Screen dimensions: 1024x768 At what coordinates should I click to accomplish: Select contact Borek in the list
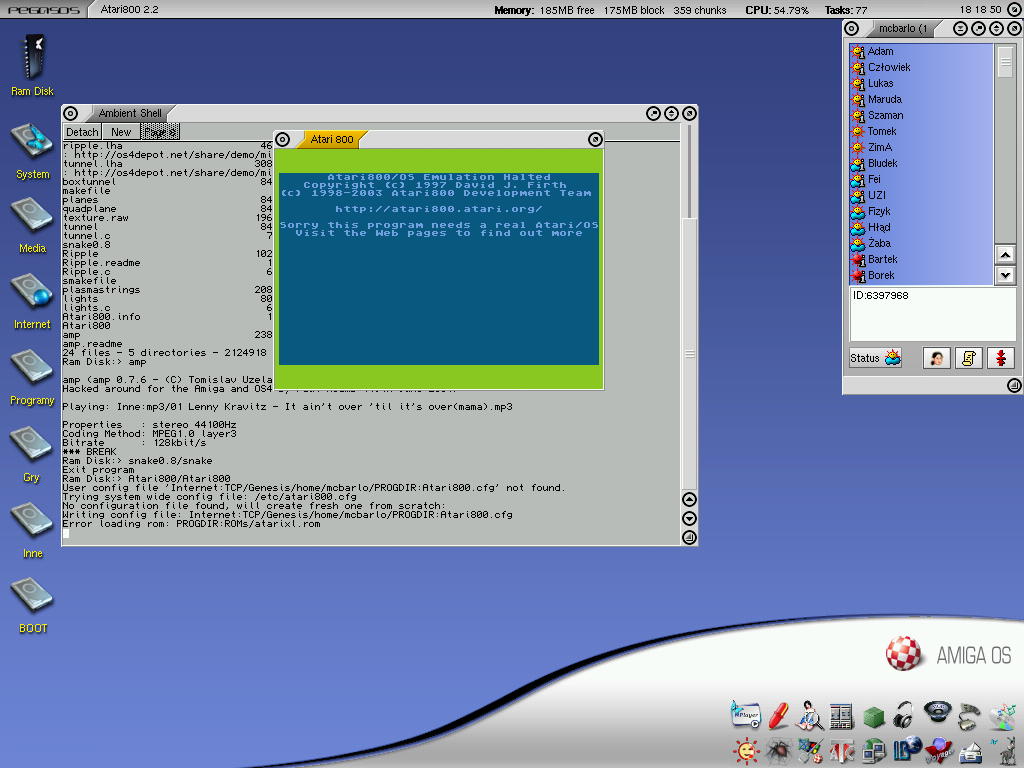(x=921, y=276)
